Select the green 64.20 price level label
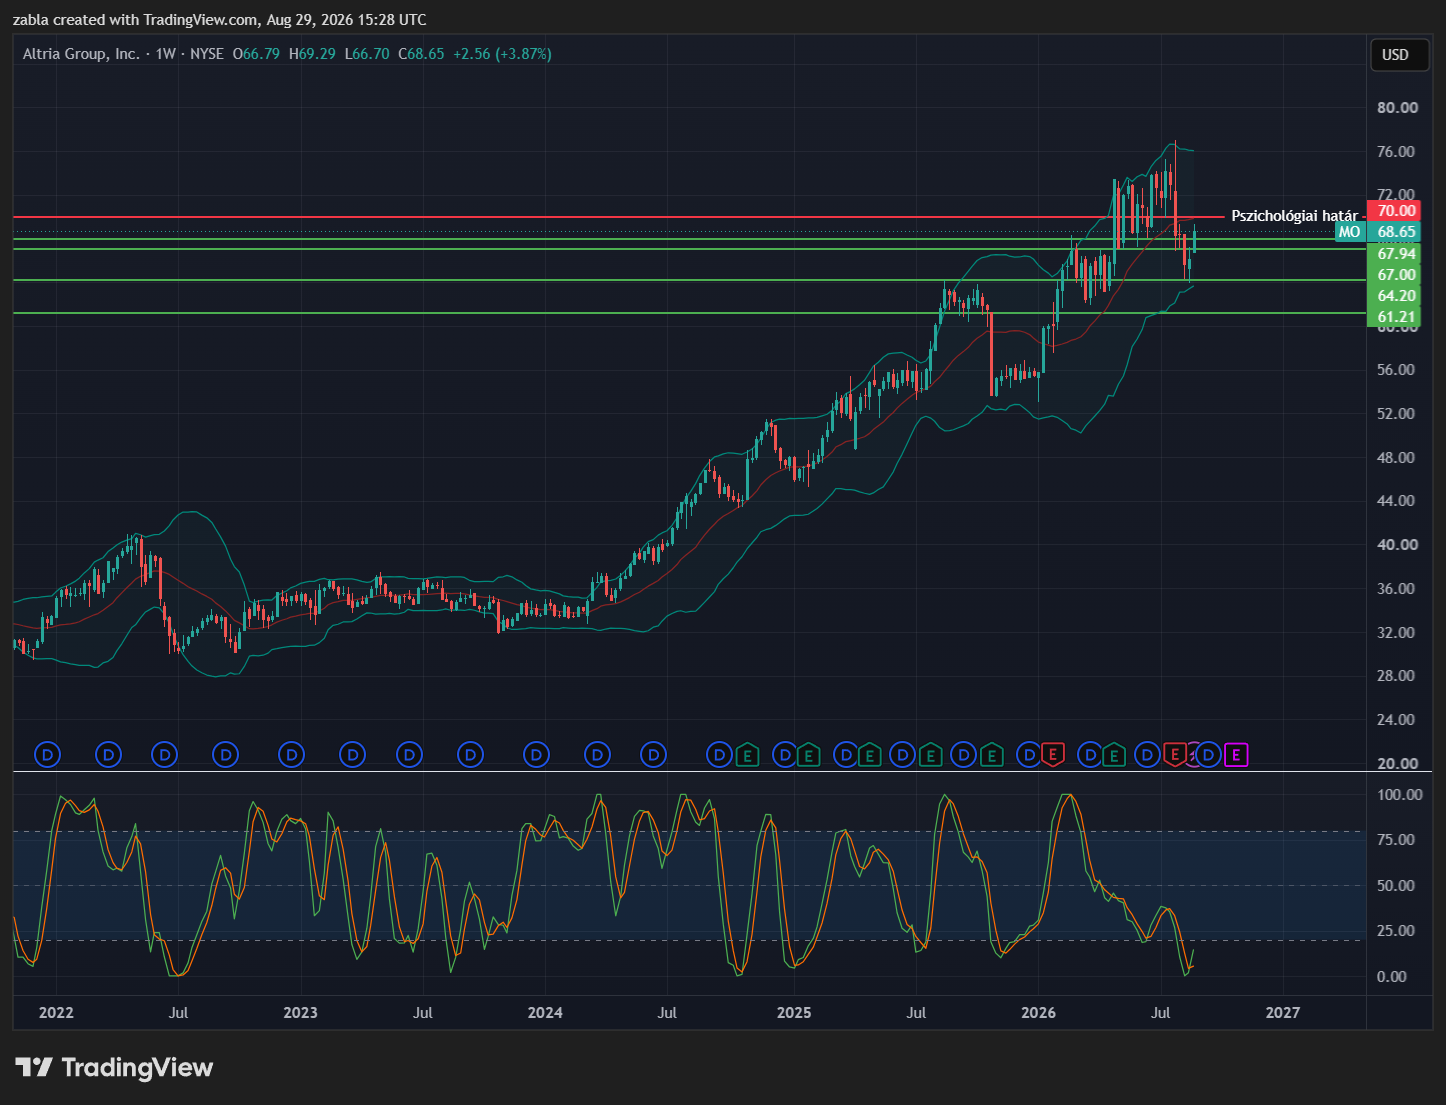 [1396, 296]
